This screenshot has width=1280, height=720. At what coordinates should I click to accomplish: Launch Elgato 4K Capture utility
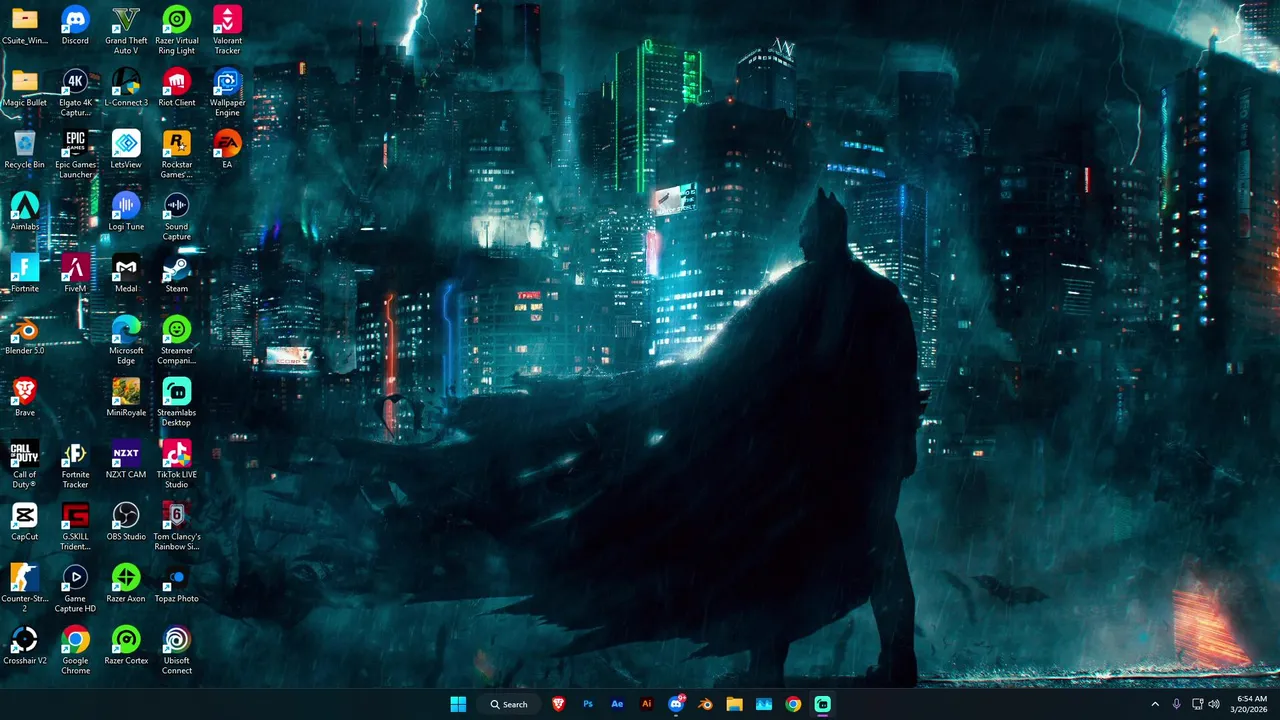click(75, 93)
